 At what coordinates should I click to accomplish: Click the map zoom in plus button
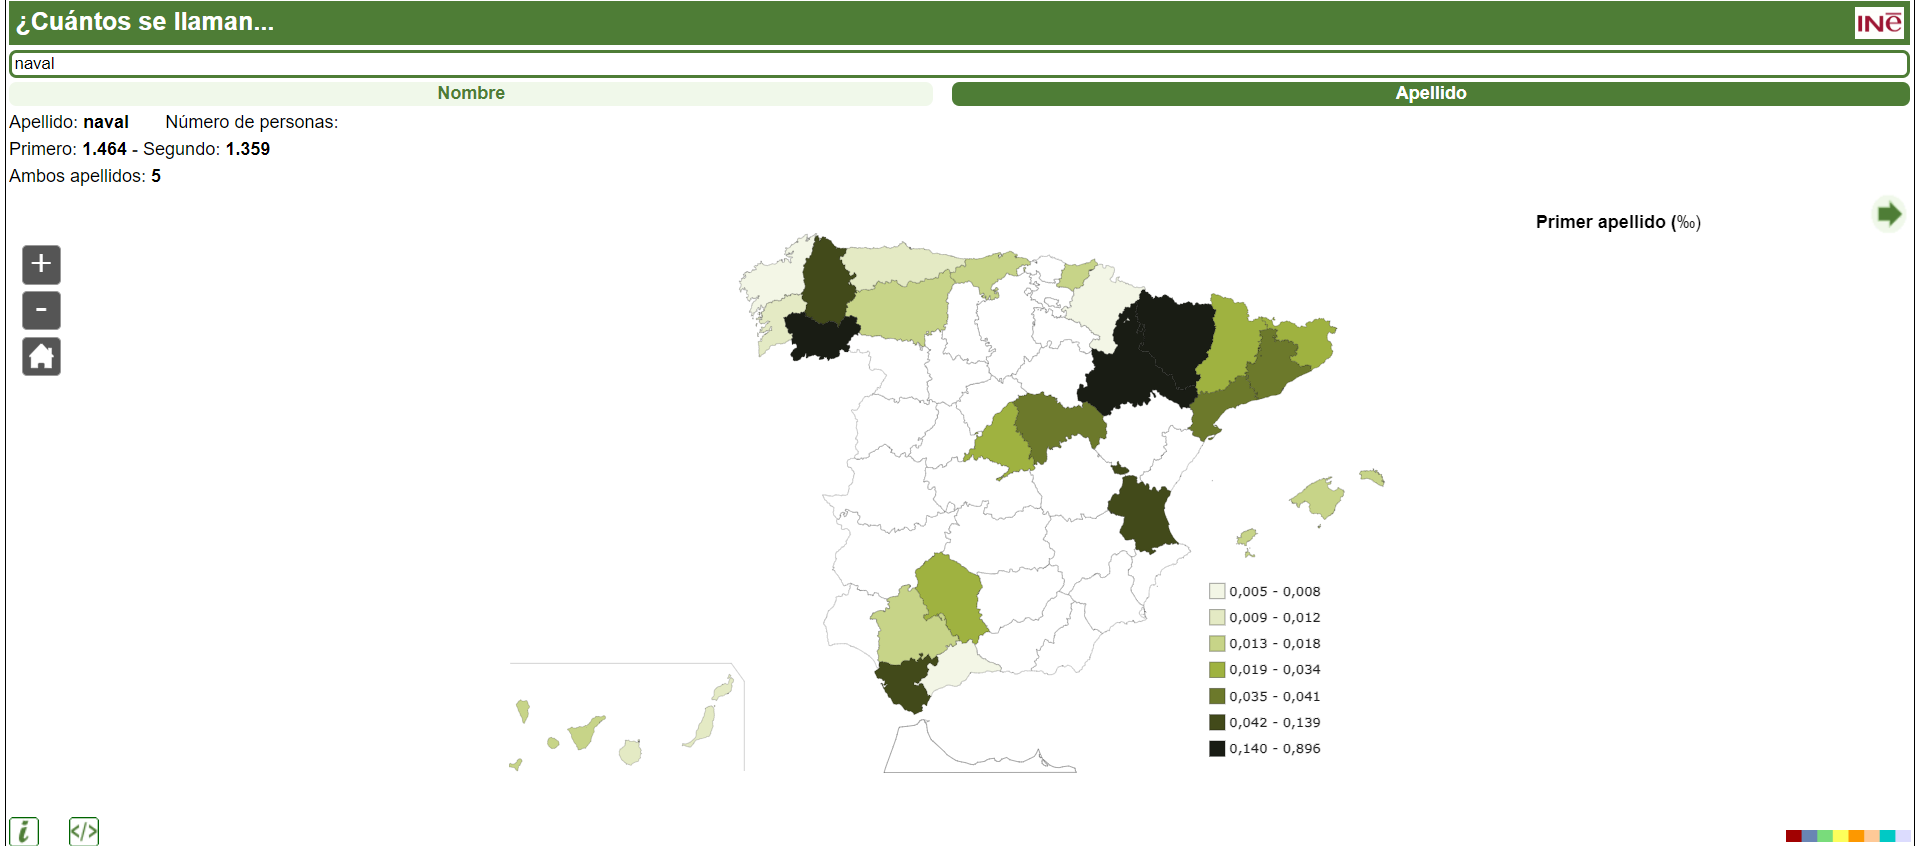click(41, 265)
